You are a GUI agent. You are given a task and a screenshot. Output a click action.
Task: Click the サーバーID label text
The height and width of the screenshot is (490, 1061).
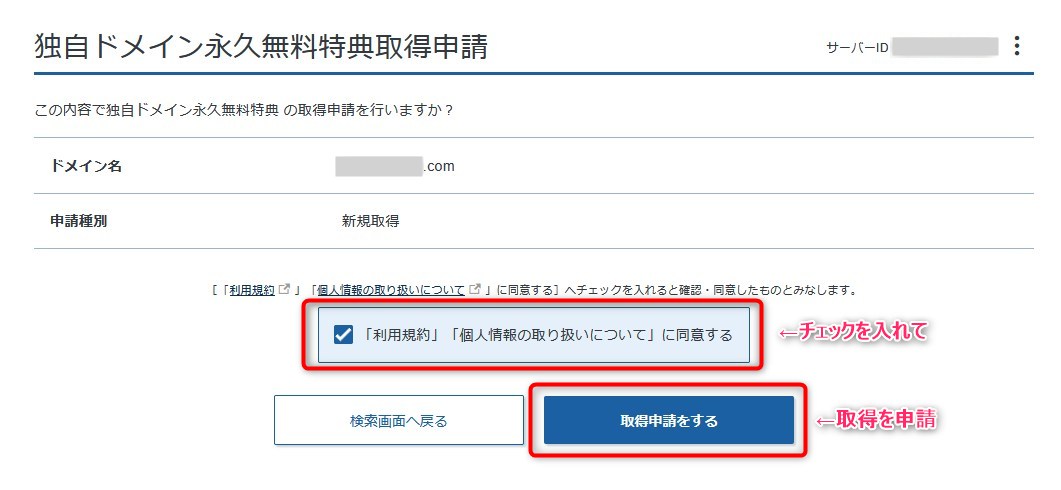click(857, 48)
